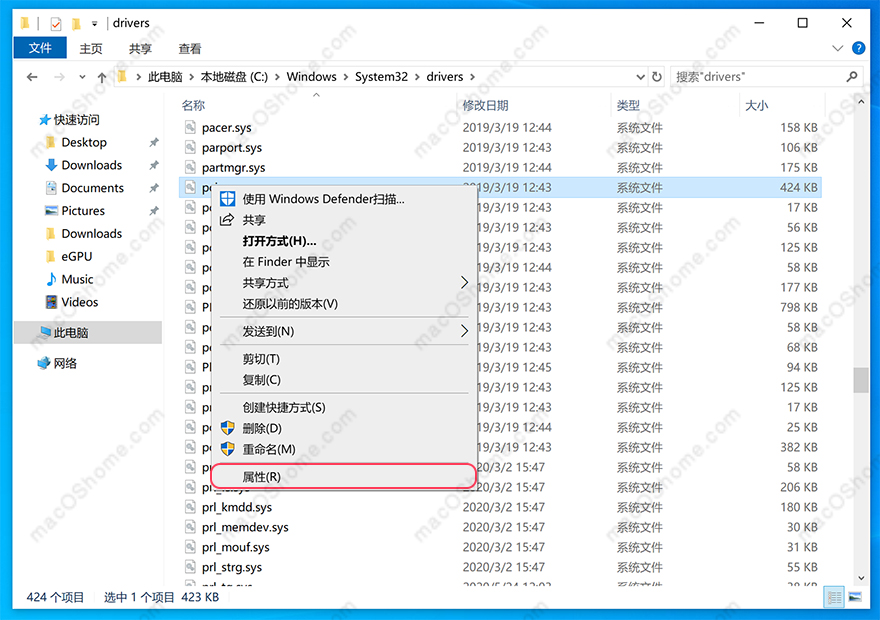Screen dimensions: 880x620
Task: Click the pacer.sys file icon
Action: 192,127
